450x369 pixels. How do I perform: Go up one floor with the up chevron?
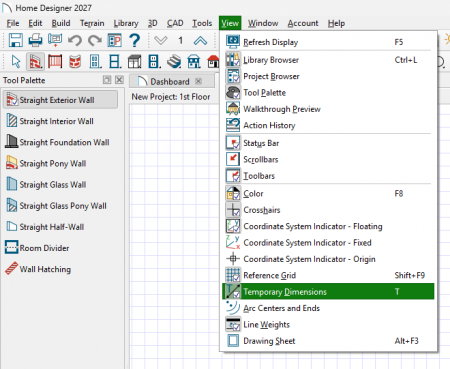200,41
